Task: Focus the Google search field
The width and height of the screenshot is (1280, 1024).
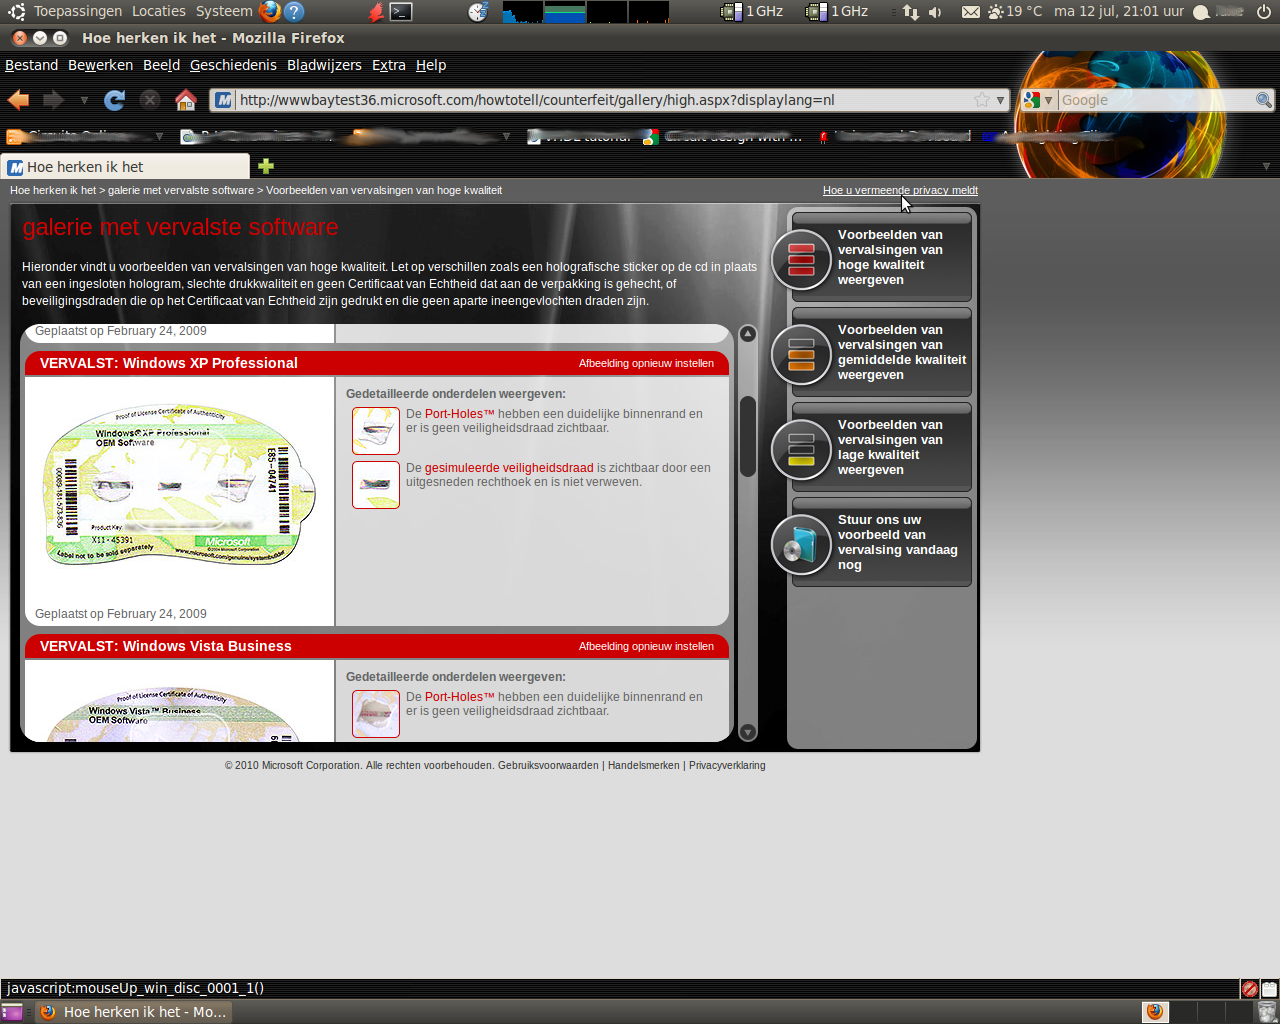Action: [1155, 100]
